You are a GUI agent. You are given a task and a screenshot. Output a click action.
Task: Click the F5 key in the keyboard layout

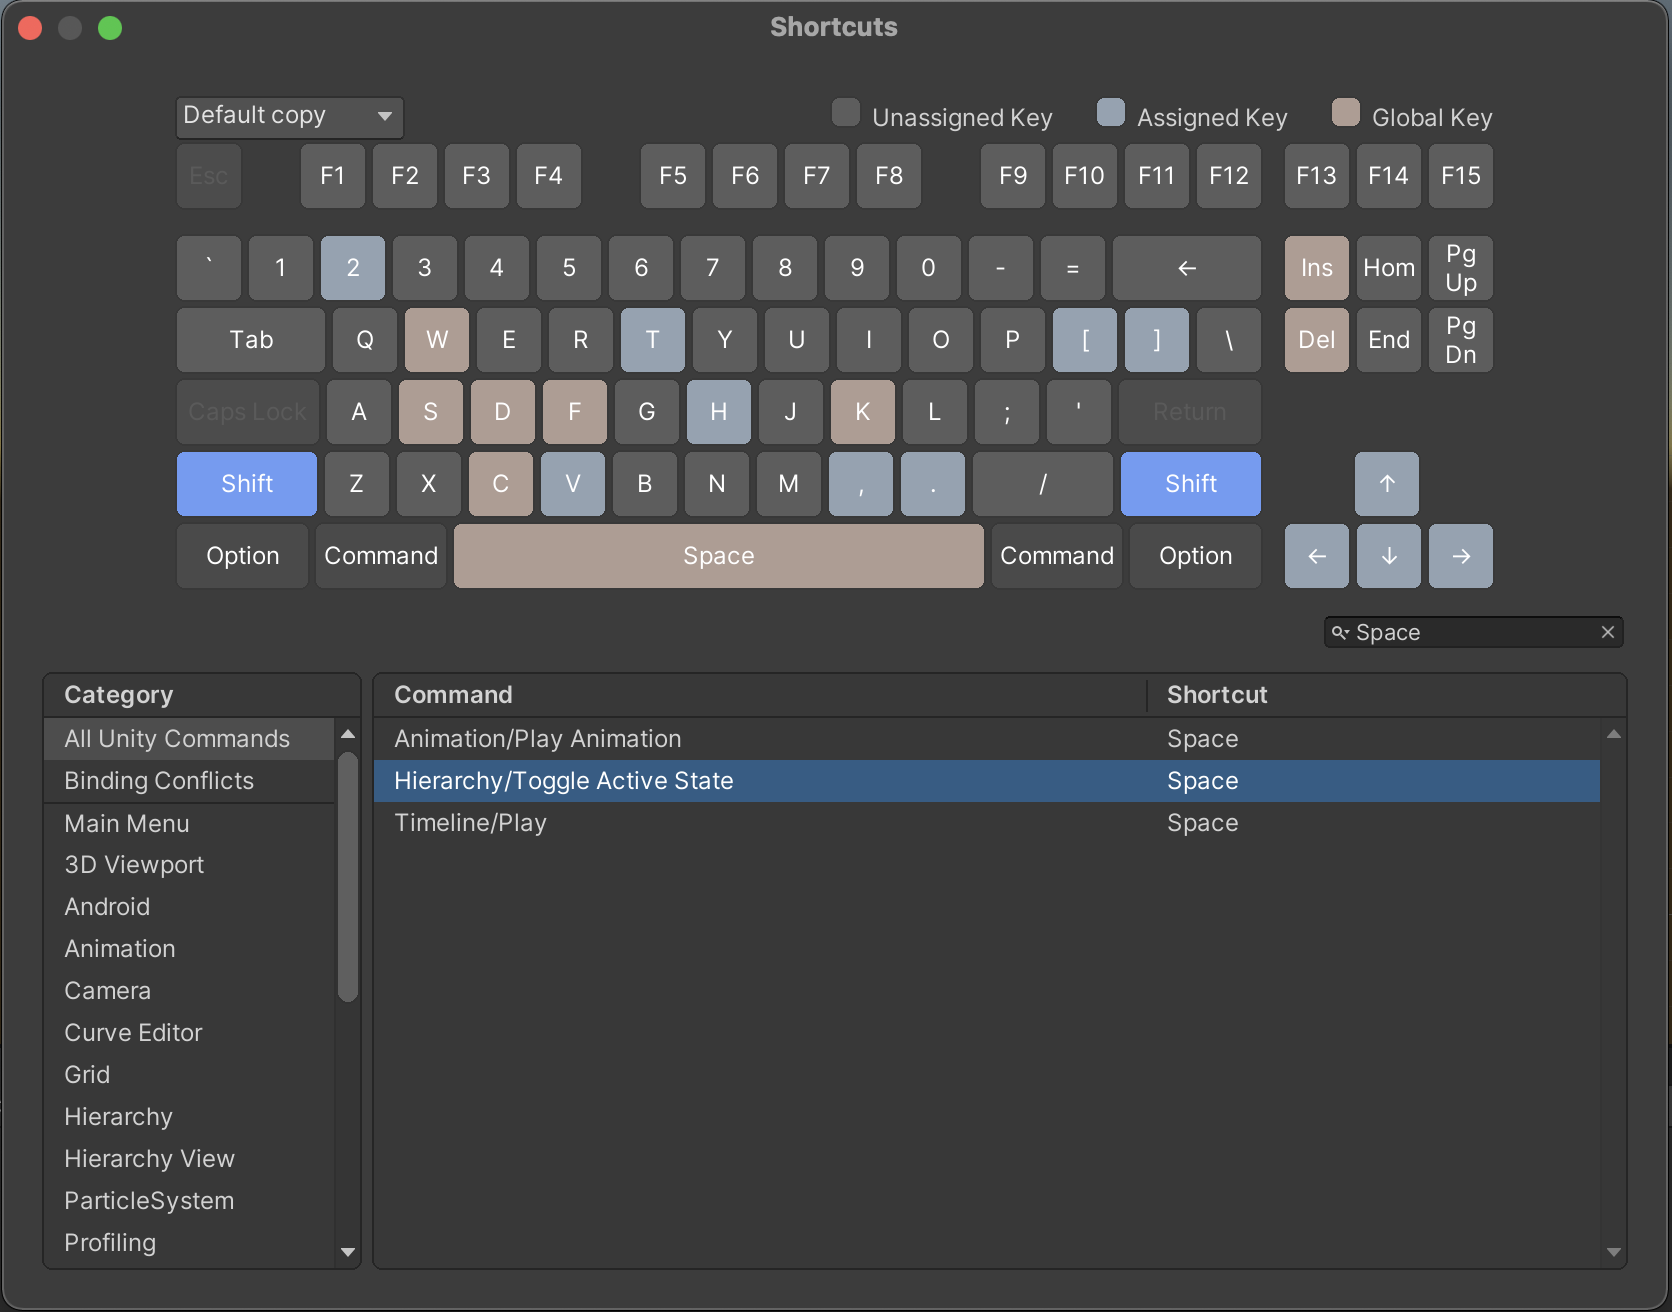click(x=672, y=176)
